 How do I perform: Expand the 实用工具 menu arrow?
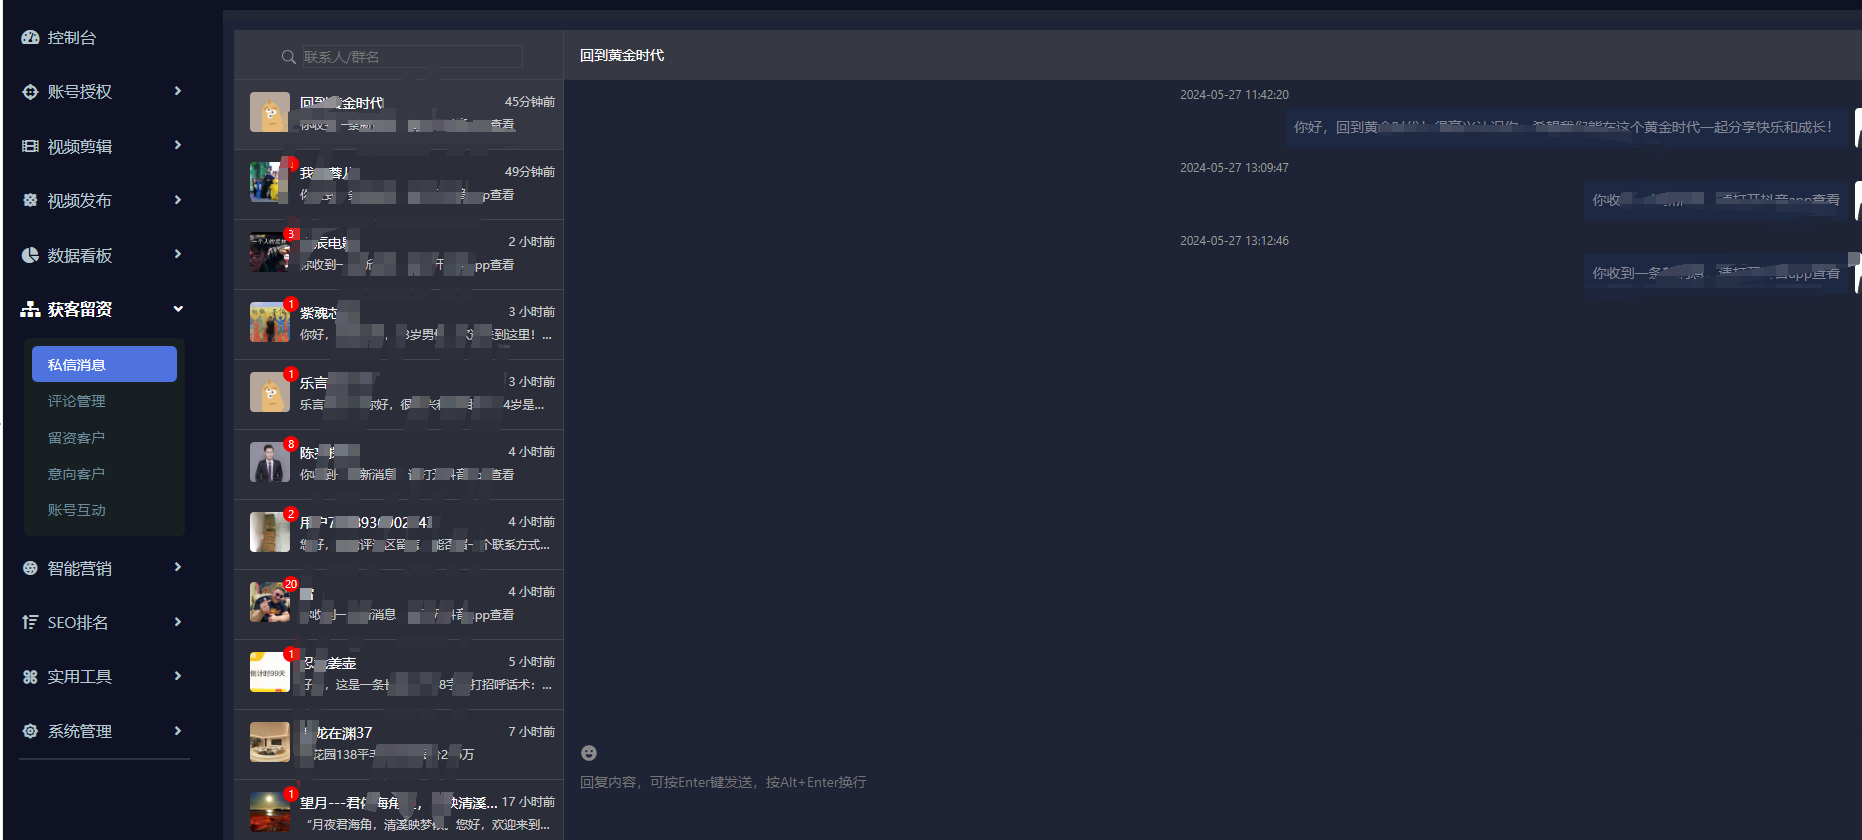tap(178, 676)
